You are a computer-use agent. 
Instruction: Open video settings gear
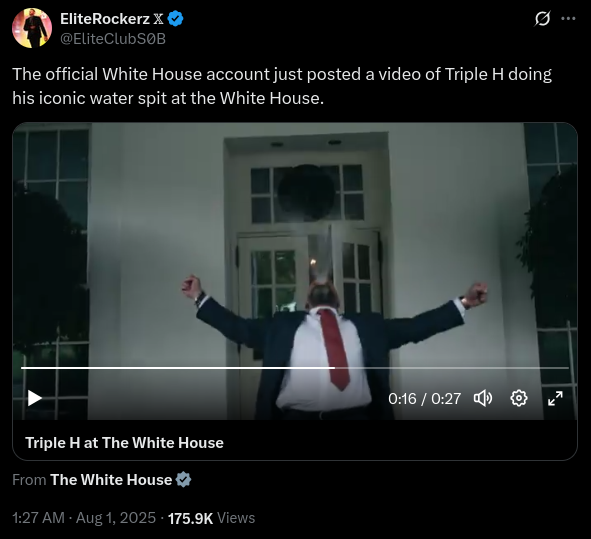pyautogui.click(x=519, y=398)
